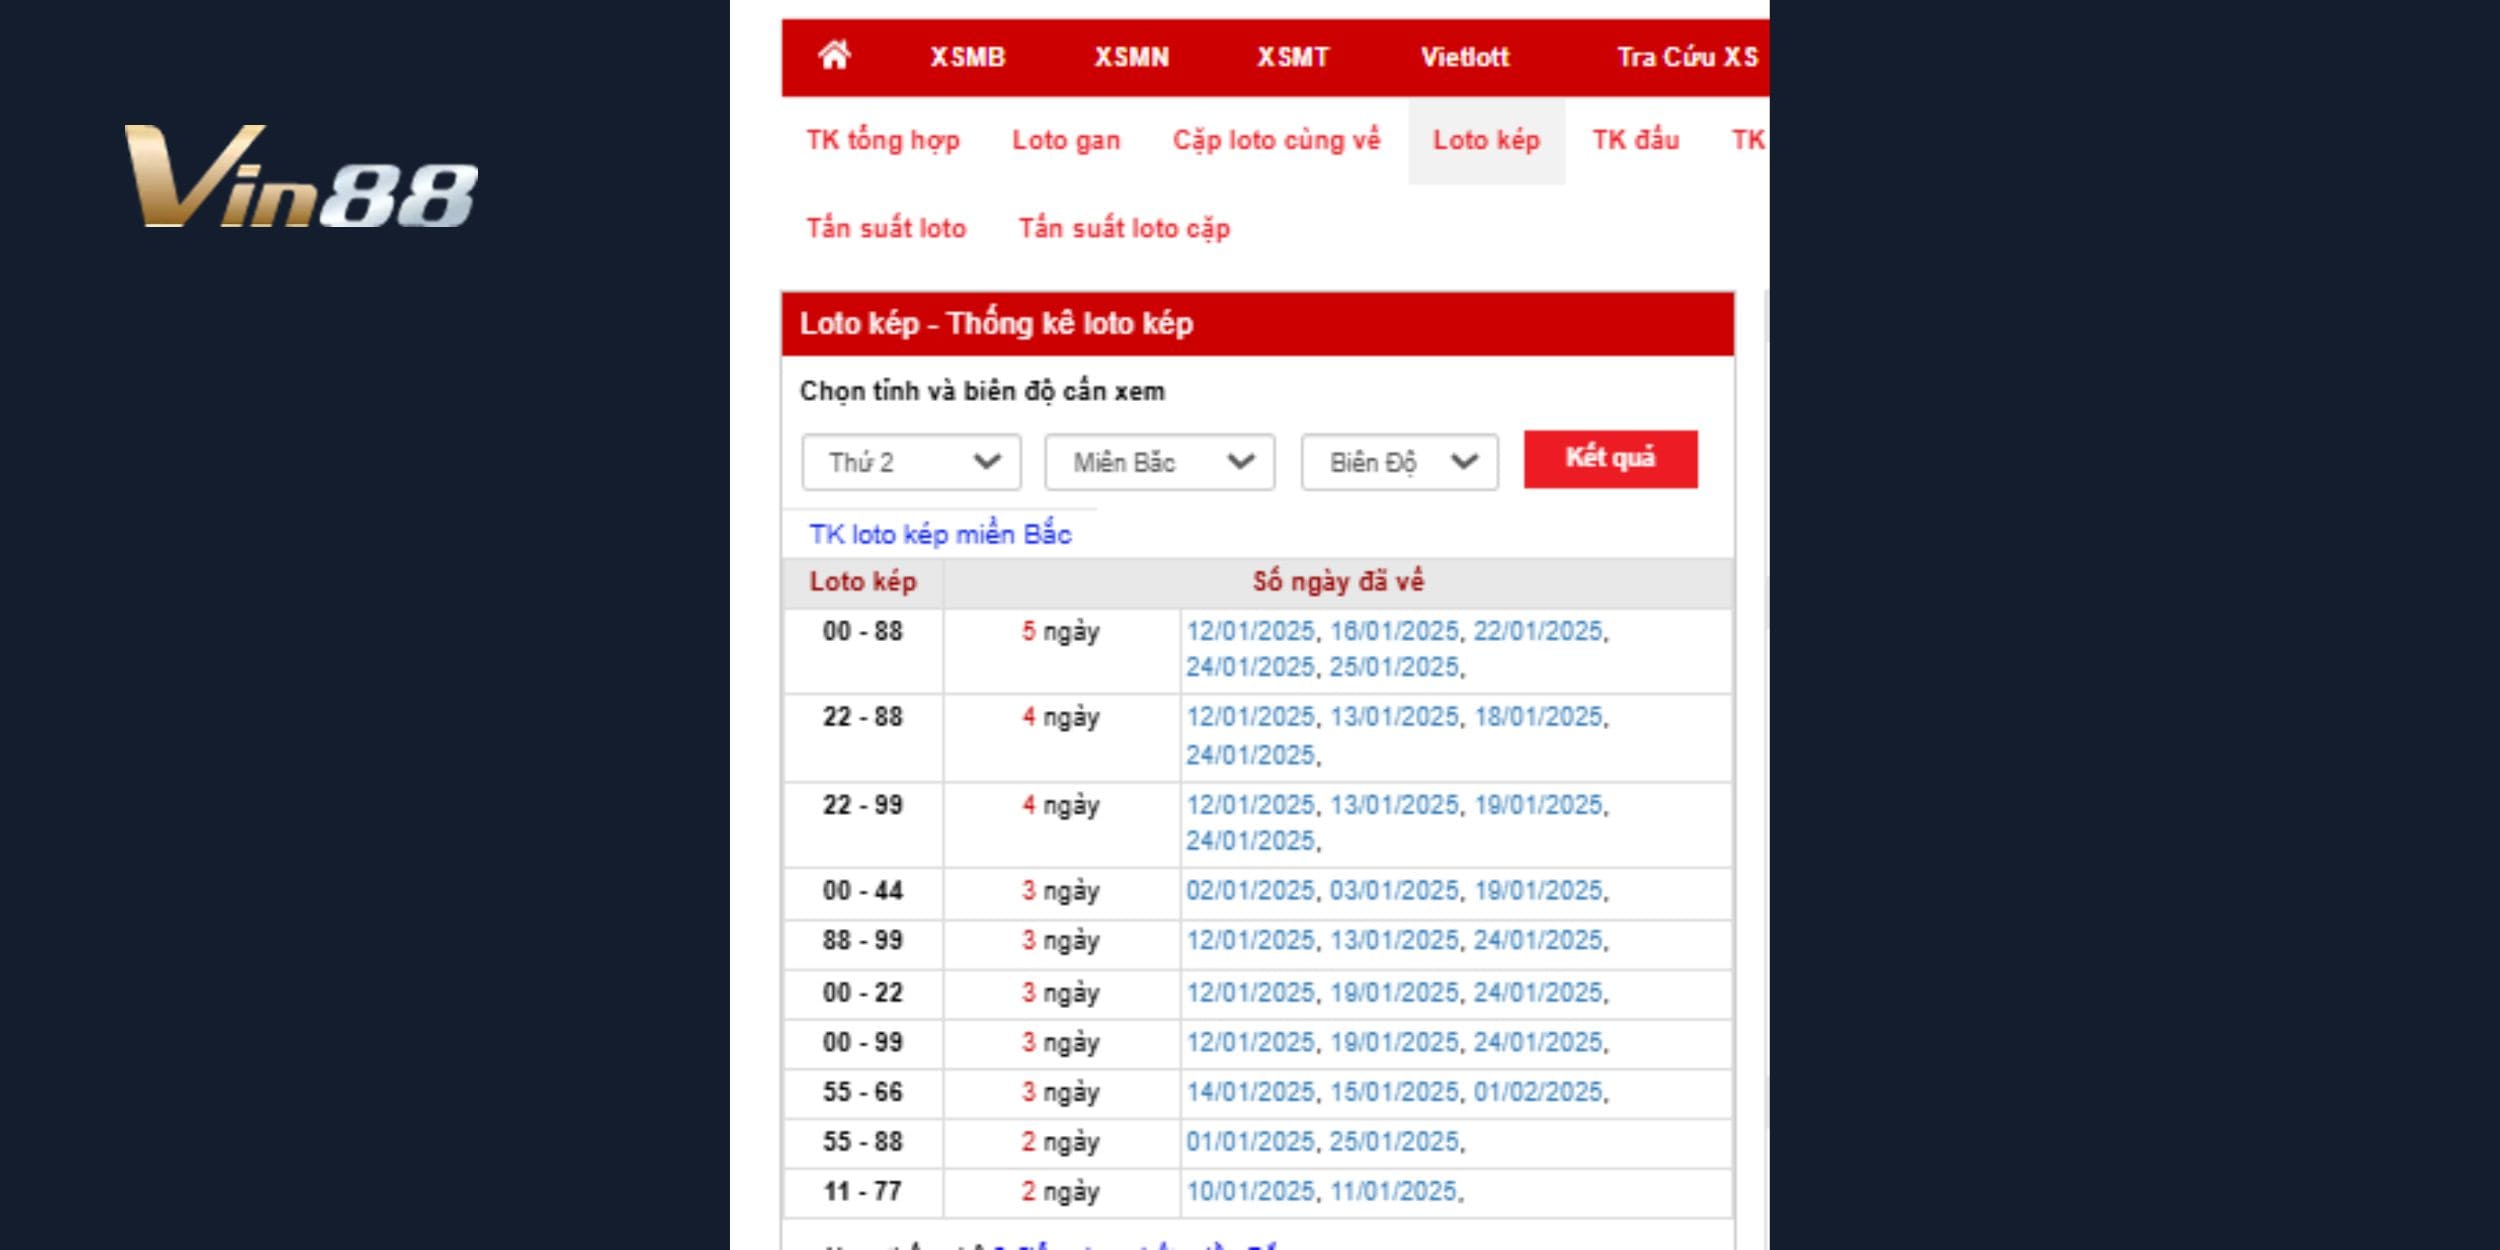The width and height of the screenshot is (2500, 1250).
Task: Select the Loto kép tab
Action: click(1486, 141)
